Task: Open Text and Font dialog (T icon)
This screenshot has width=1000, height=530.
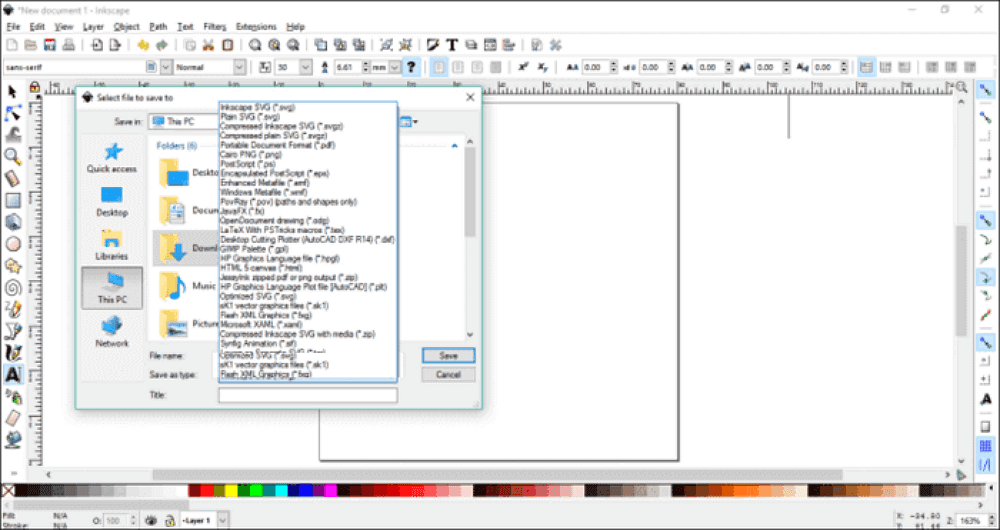Action: tap(452, 45)
